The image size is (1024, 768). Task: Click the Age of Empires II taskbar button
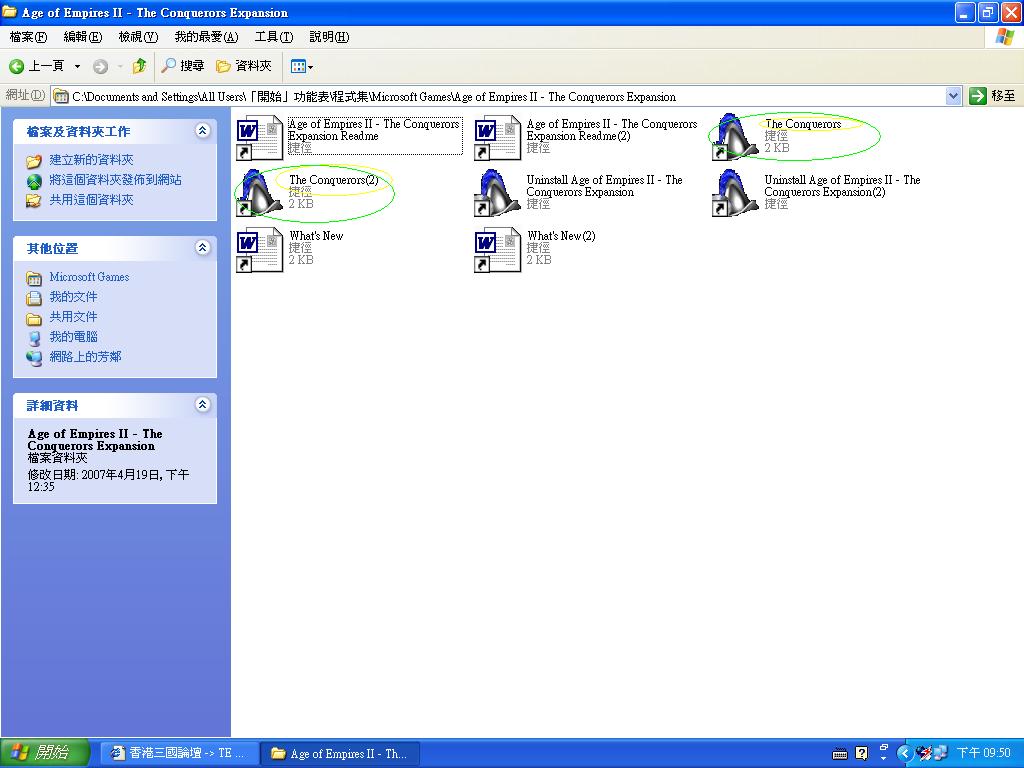(340, 754)
